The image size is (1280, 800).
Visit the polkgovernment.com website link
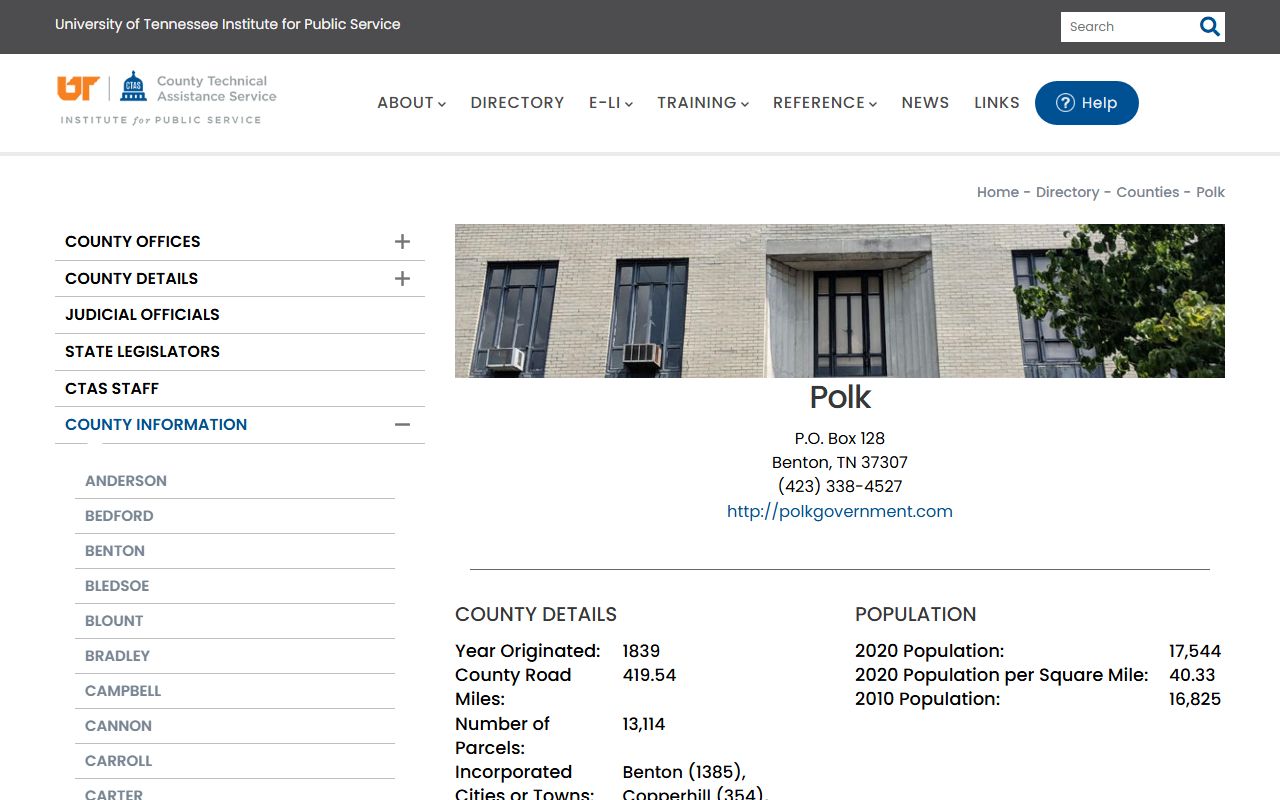840,511
